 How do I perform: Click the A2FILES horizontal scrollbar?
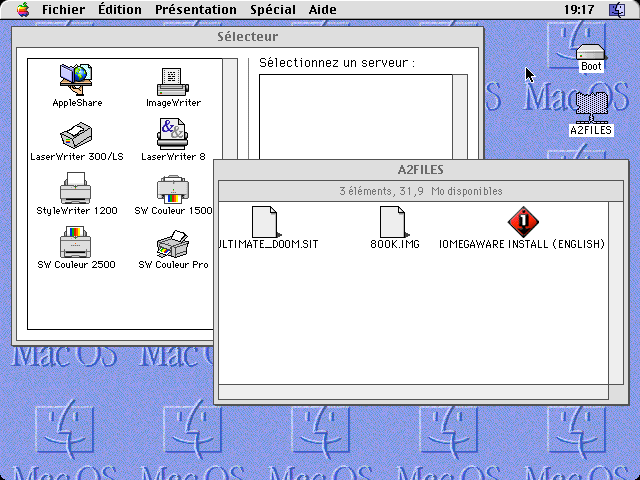click(413, 392)
